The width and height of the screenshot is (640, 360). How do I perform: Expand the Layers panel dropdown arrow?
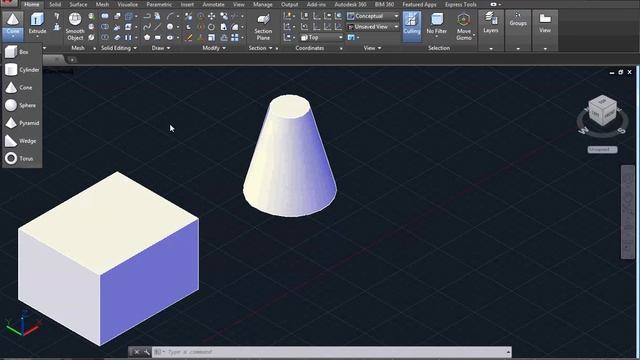(x=491, y=49)
